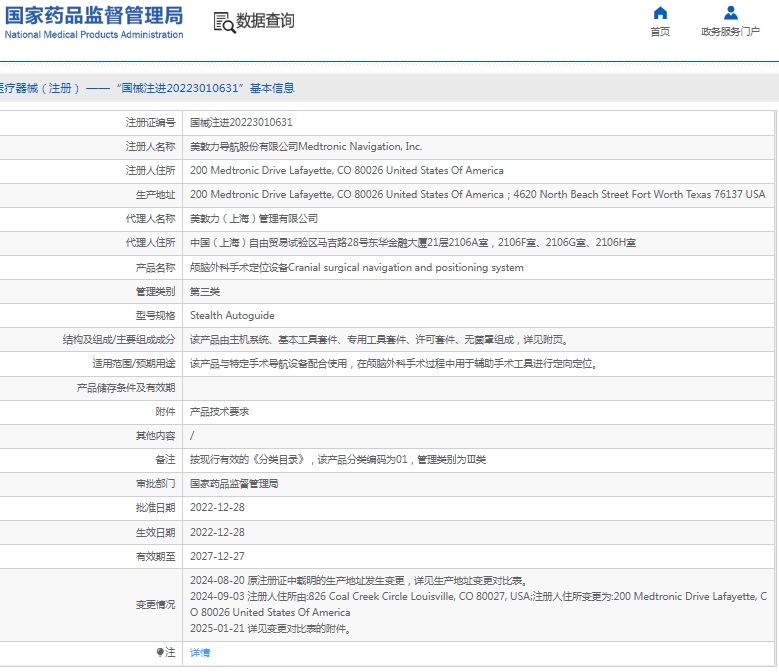Click the 首页 home icon
This screenshot has width=779, height=672.
(x=660, y=13)
